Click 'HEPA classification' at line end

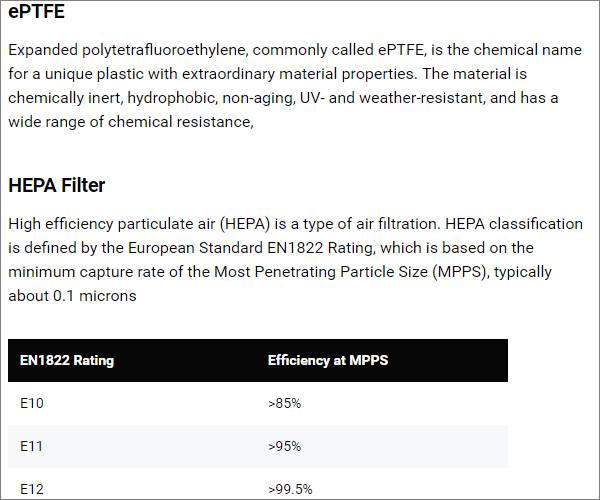[x=514, y=224]
